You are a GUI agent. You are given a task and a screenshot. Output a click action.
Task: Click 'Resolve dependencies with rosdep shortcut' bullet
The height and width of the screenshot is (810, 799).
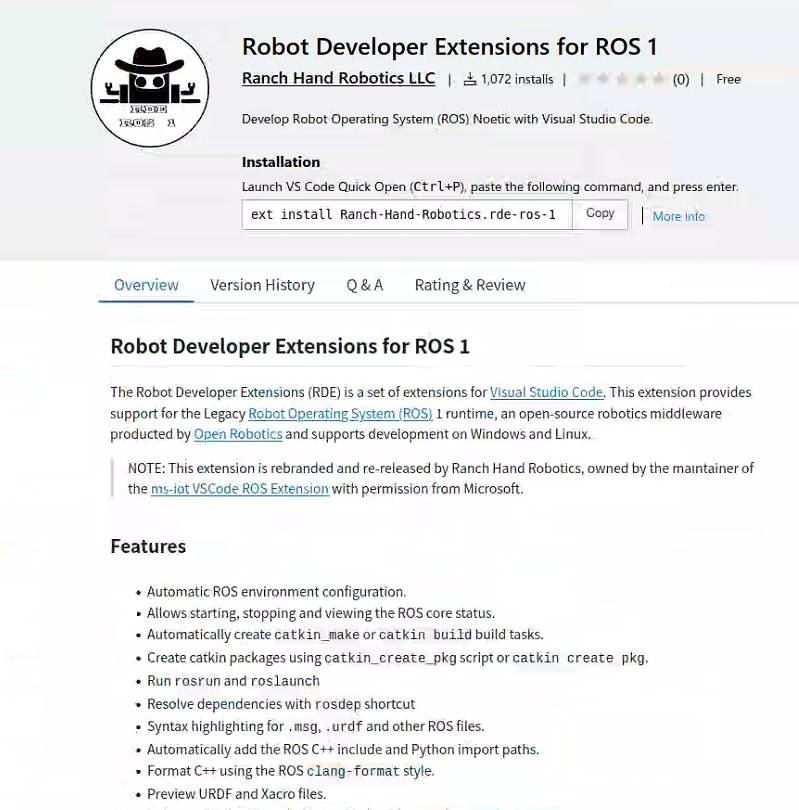click(281, 704)
